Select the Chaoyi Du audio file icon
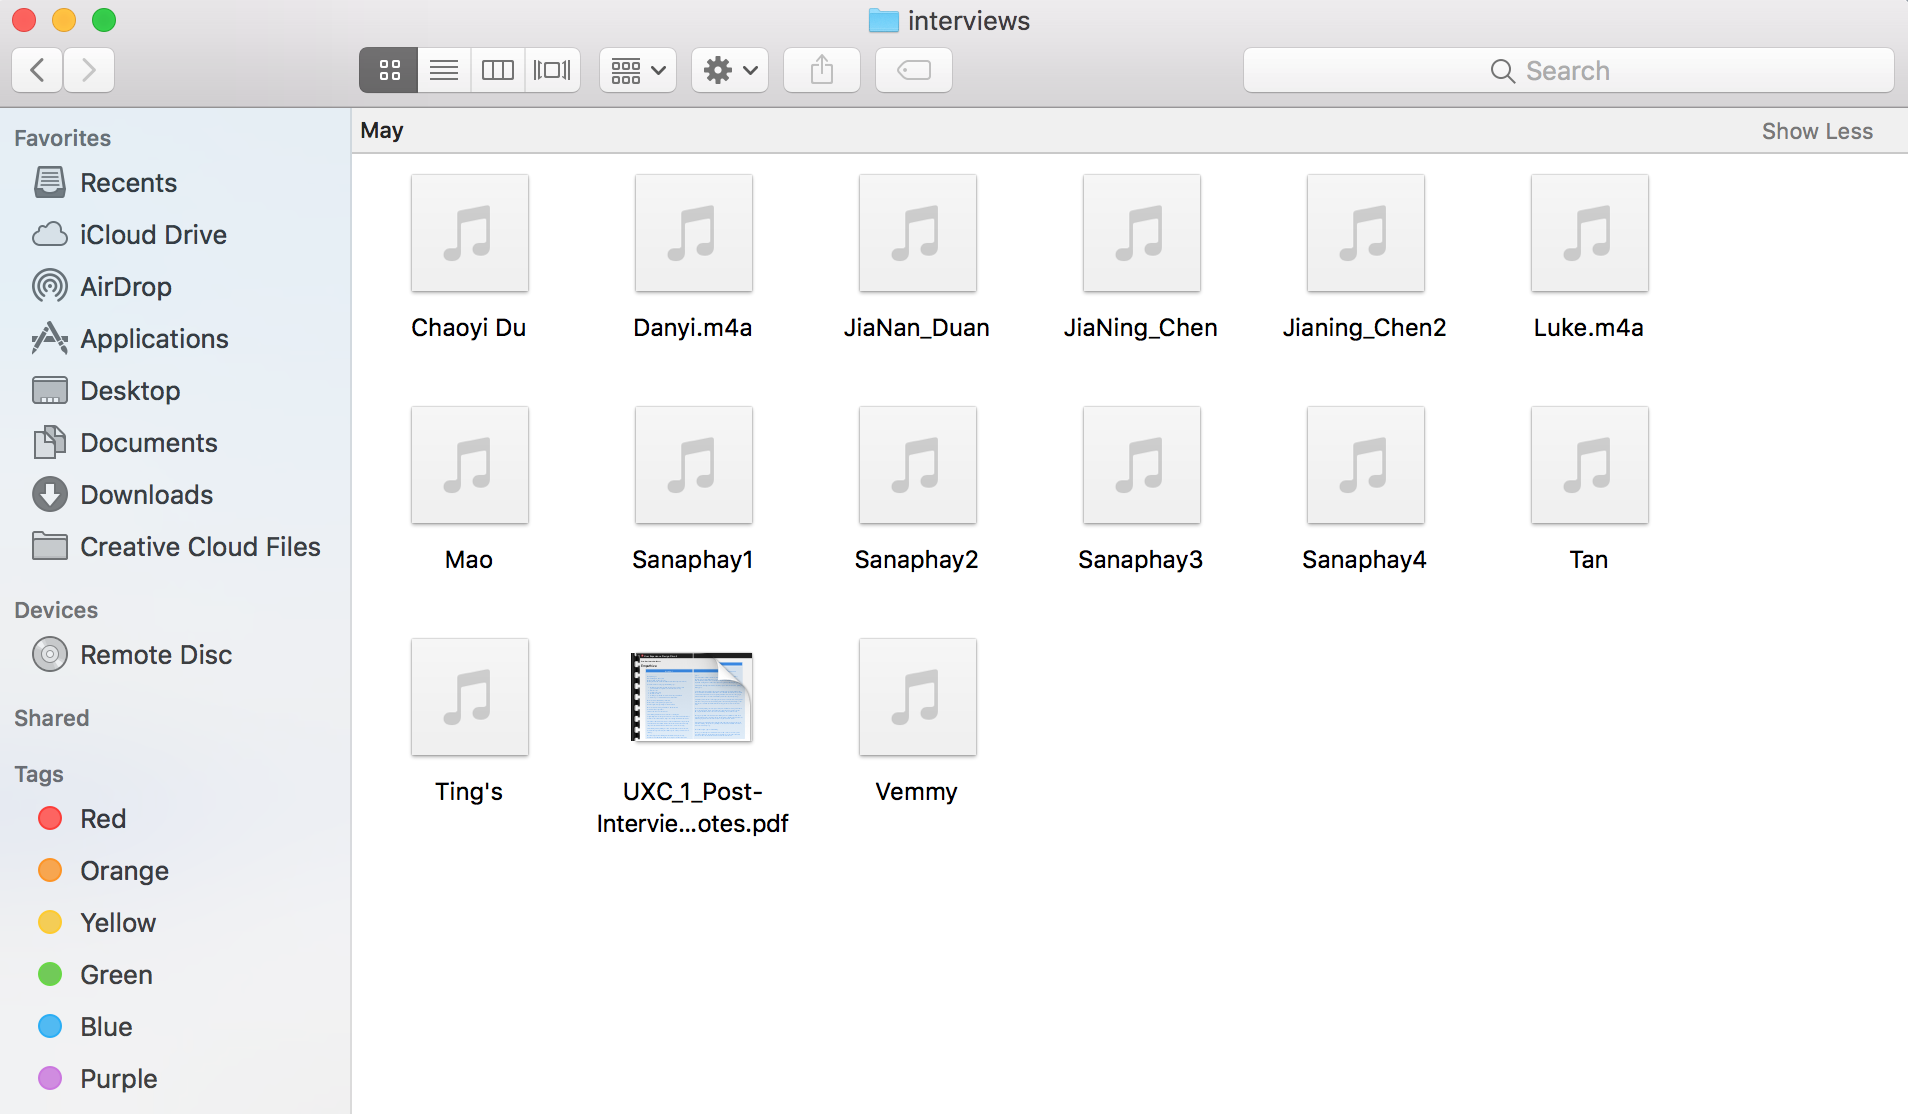This screenshot has width=1908, height=1114. pyautogui.click(x=469, y=233)
